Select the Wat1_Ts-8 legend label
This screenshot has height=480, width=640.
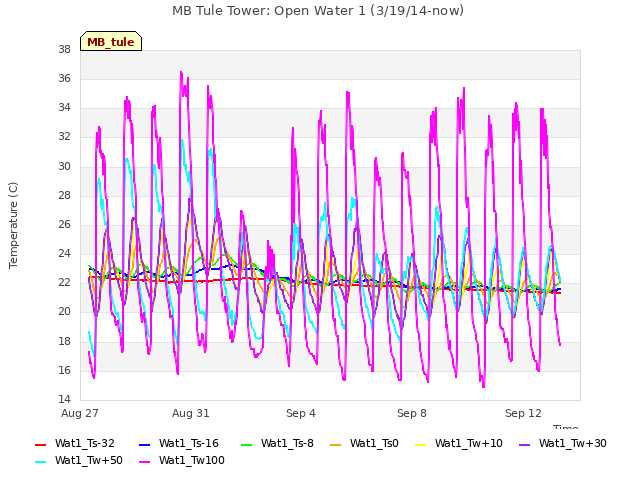(287, 443)
